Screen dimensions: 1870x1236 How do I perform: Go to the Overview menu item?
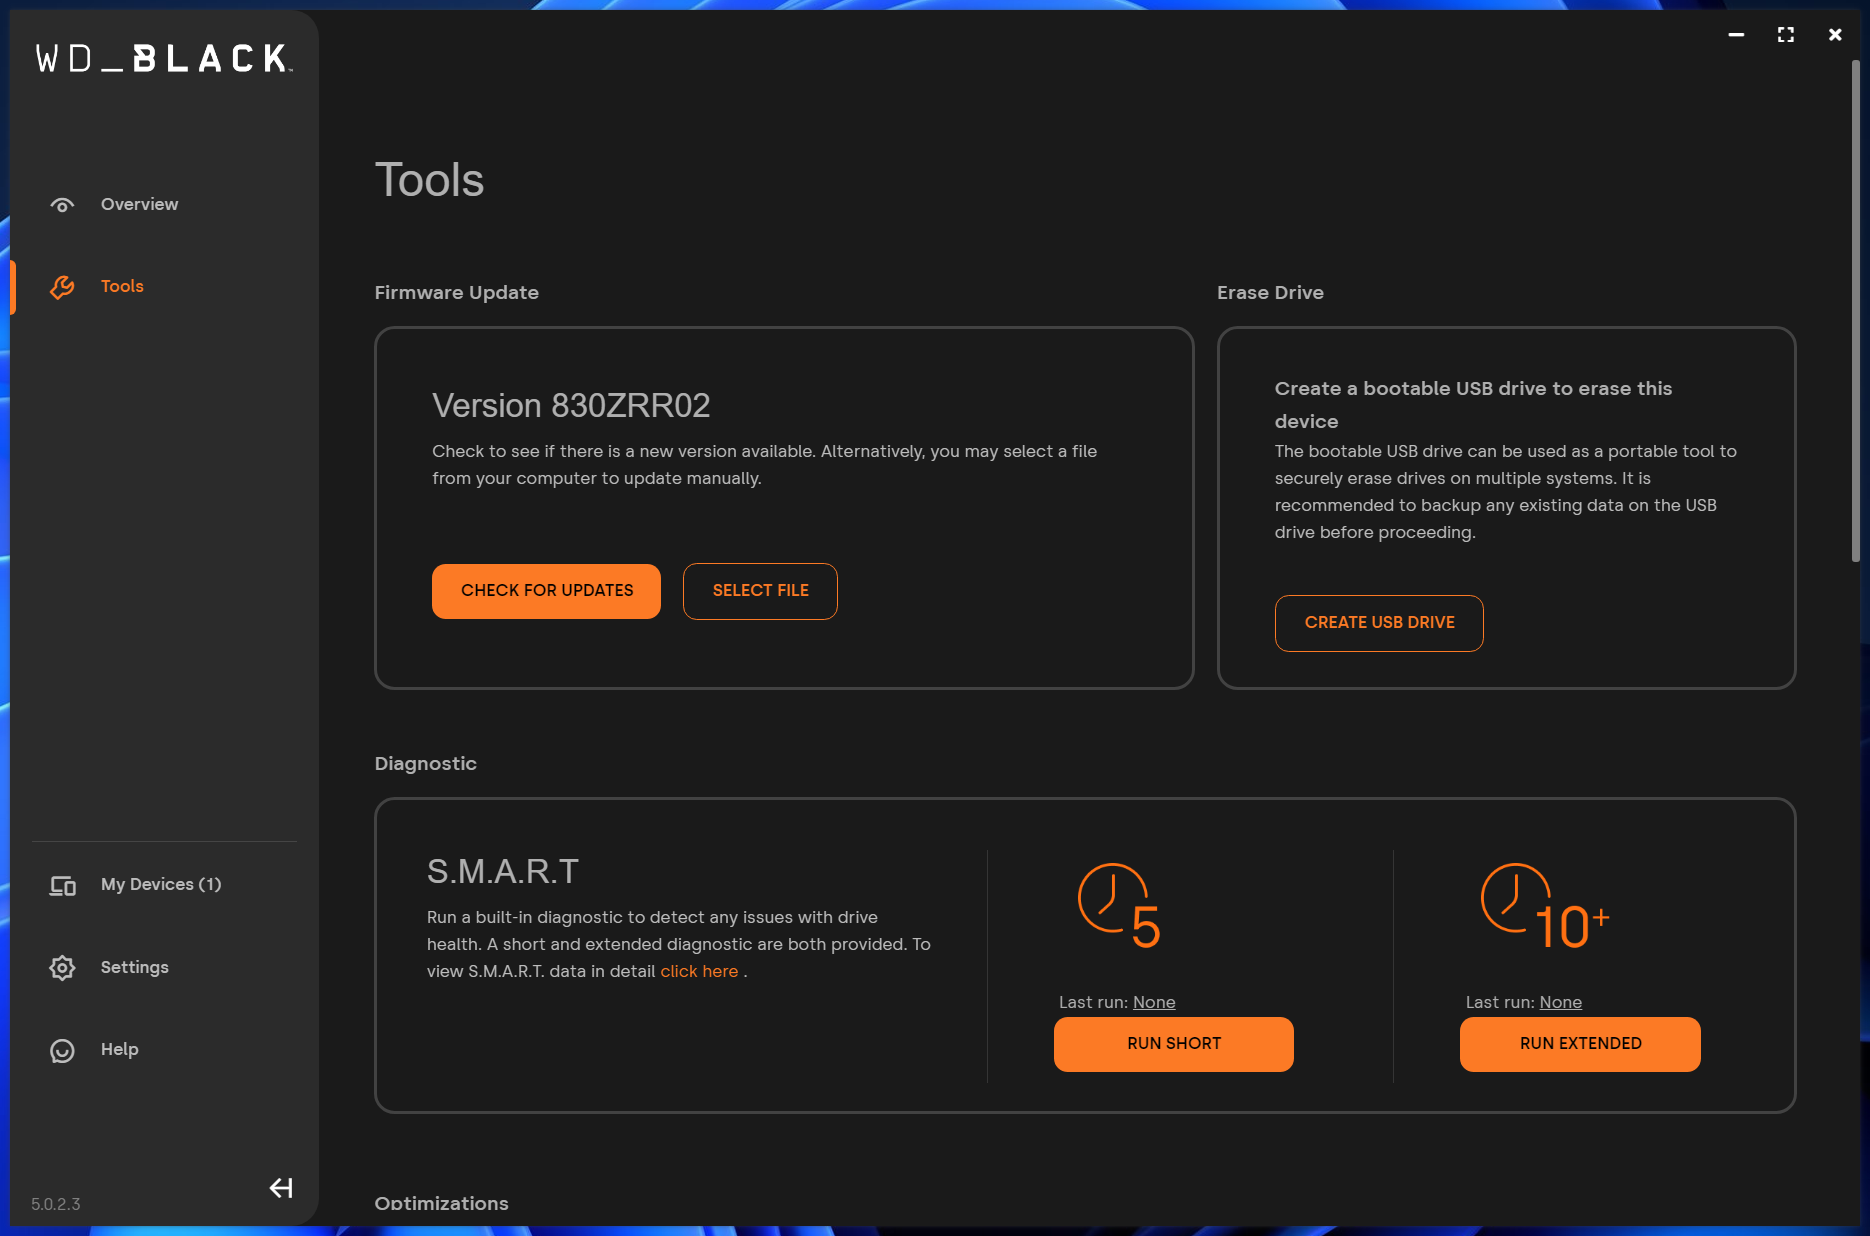(x=139, y=204)
